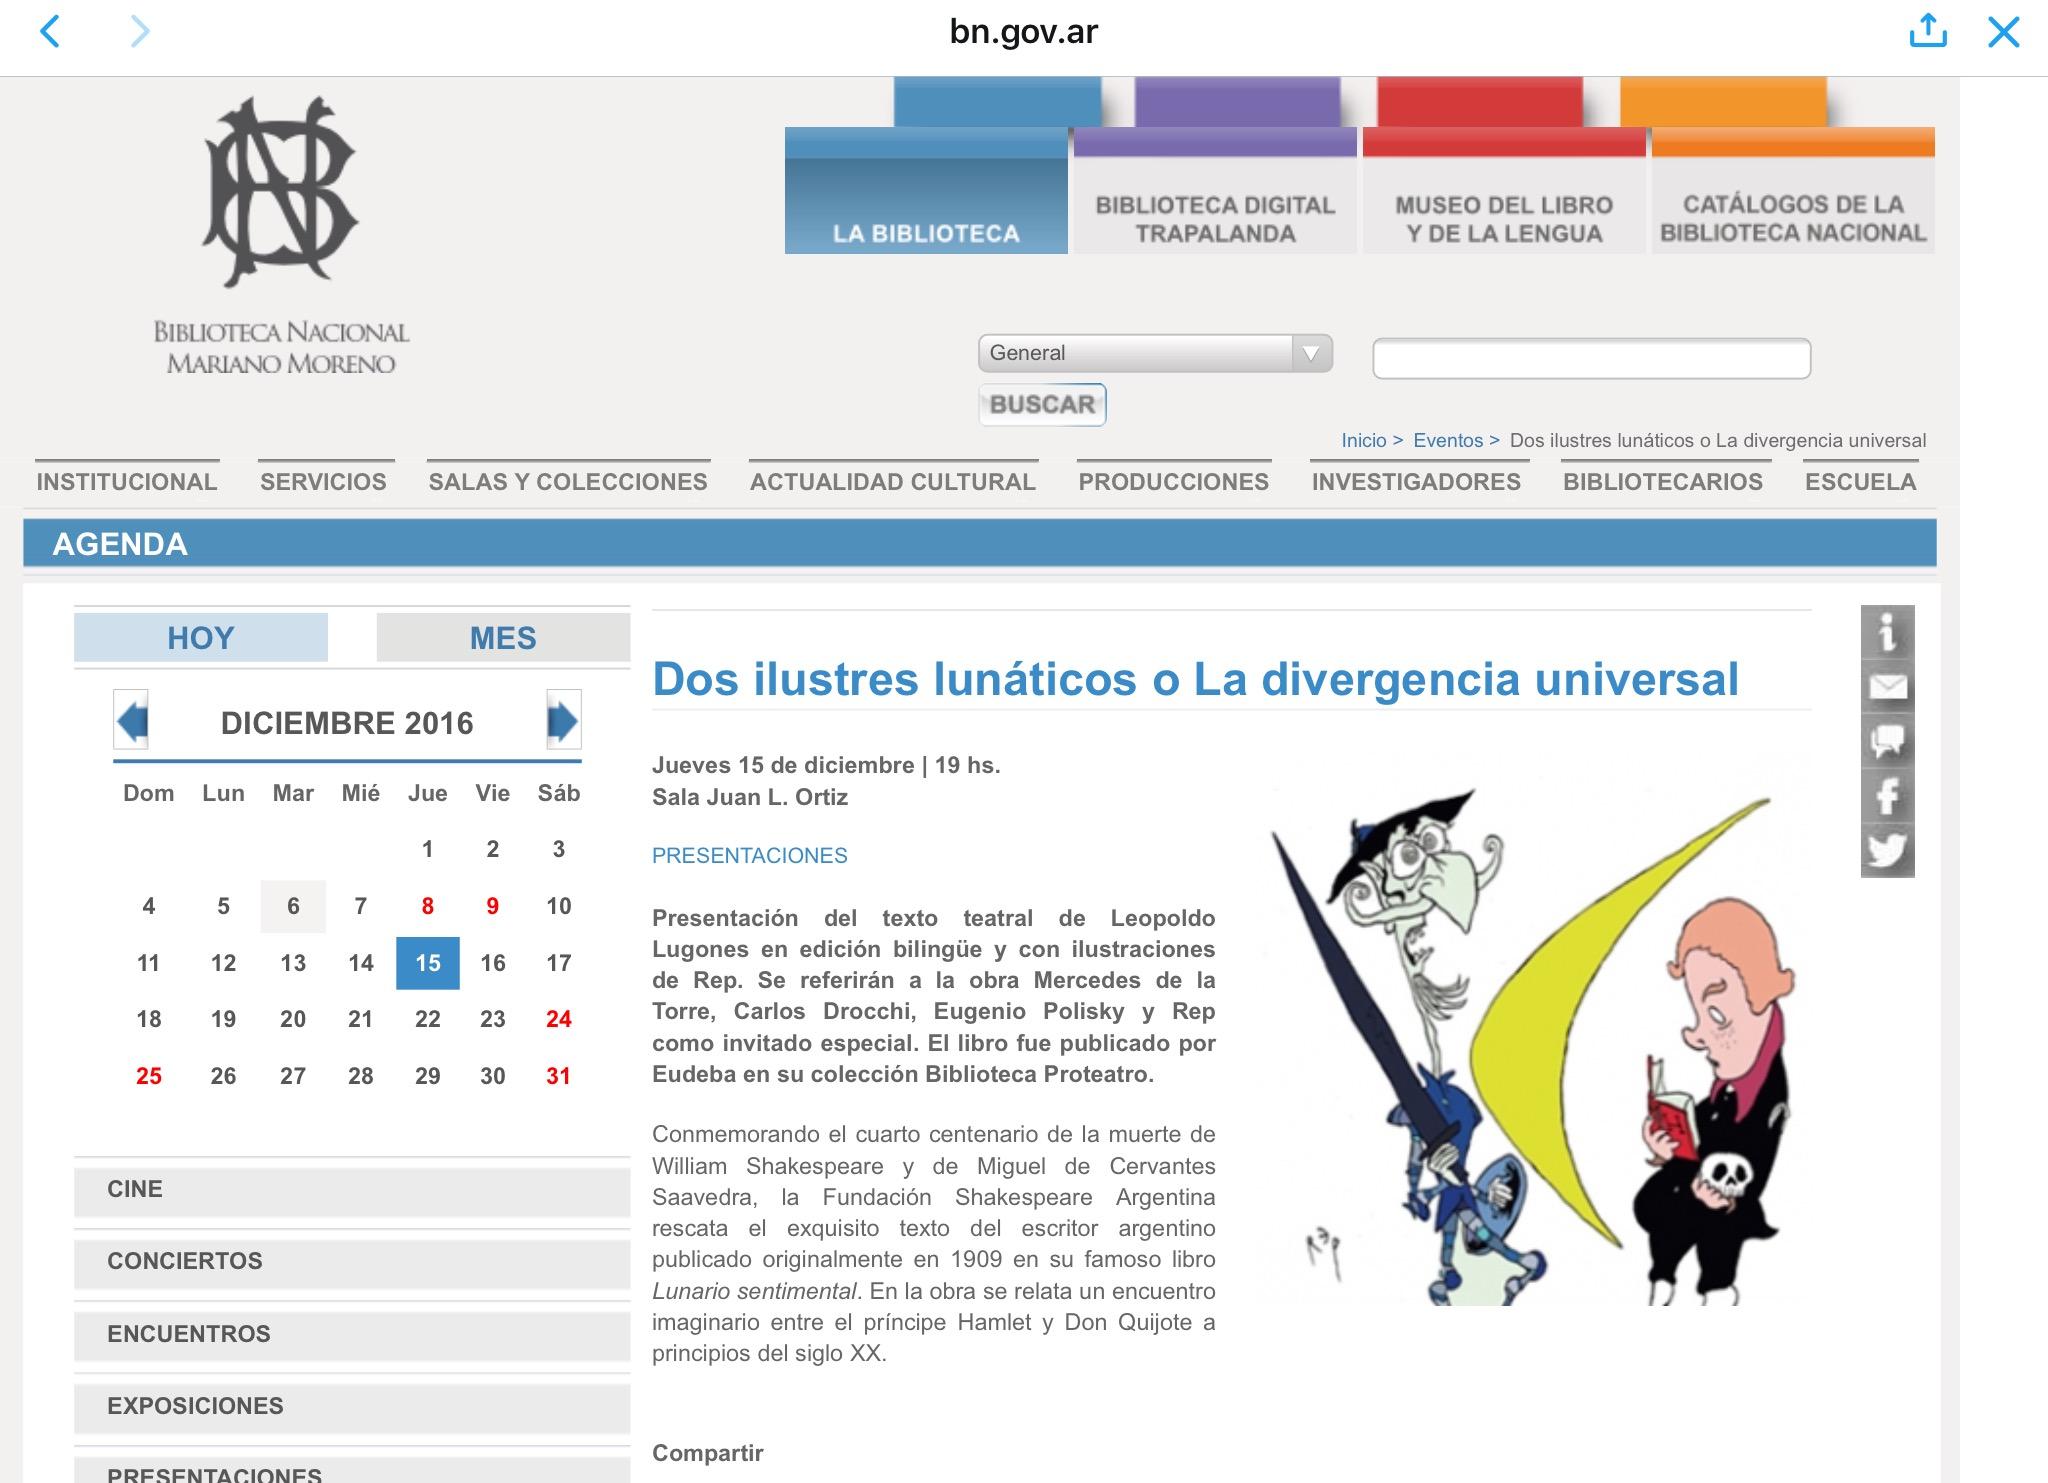Close the browser view with X
Viewport: 2048px width, 1483px height.
click(2003, 32)
